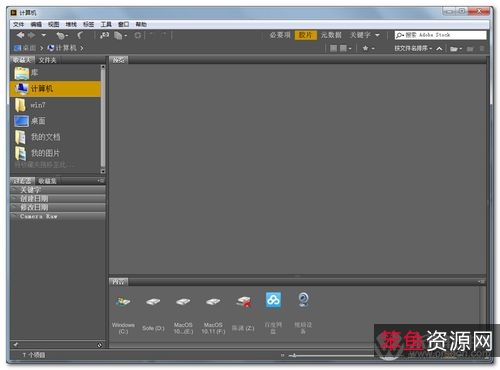Open the 堆栈 menu
The width and height of the screenshot is (500, 370).
[x=71, y=24]
